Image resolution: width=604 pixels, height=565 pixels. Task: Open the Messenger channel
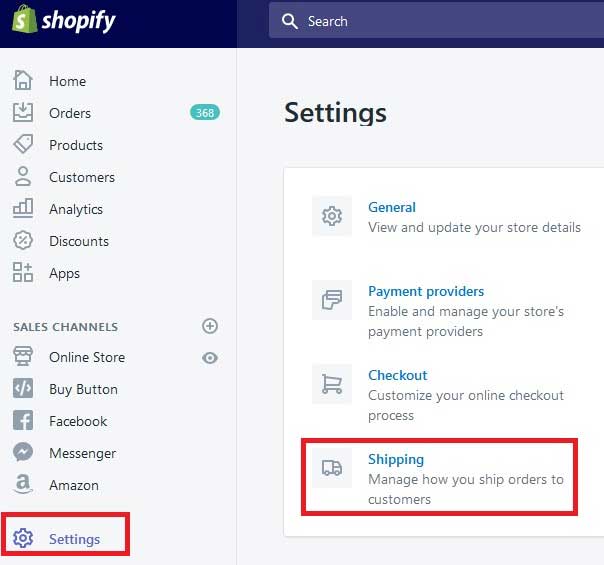82,453
